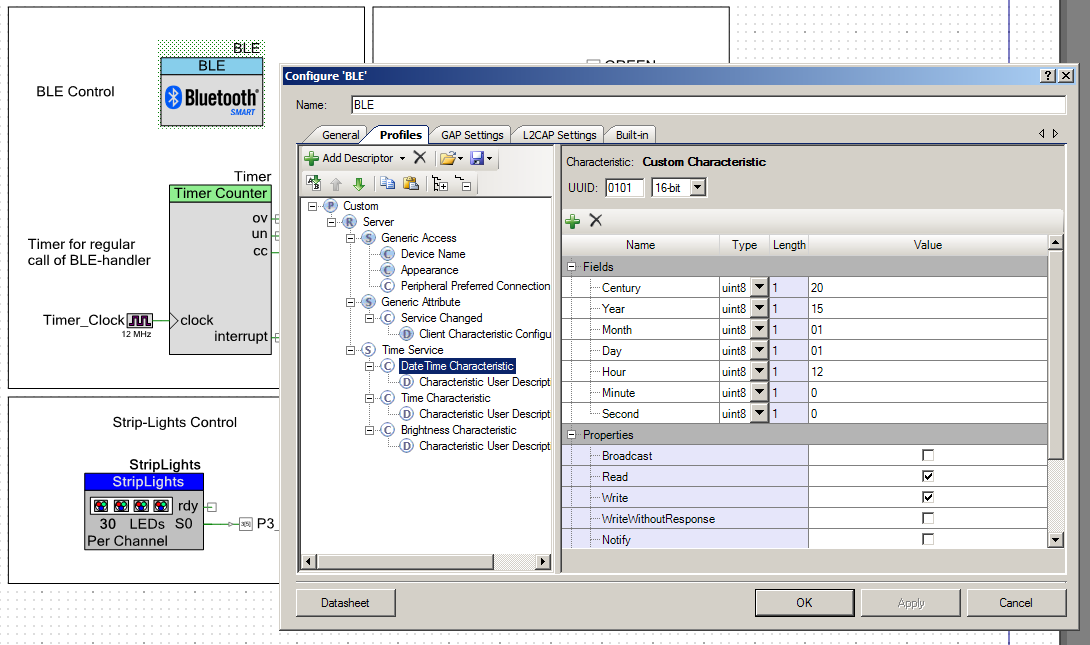Click the Bluetooth Smart BLE component in the schematic
The height and width of the screenshot is (645, 1090).
click(x=212, y=92)
